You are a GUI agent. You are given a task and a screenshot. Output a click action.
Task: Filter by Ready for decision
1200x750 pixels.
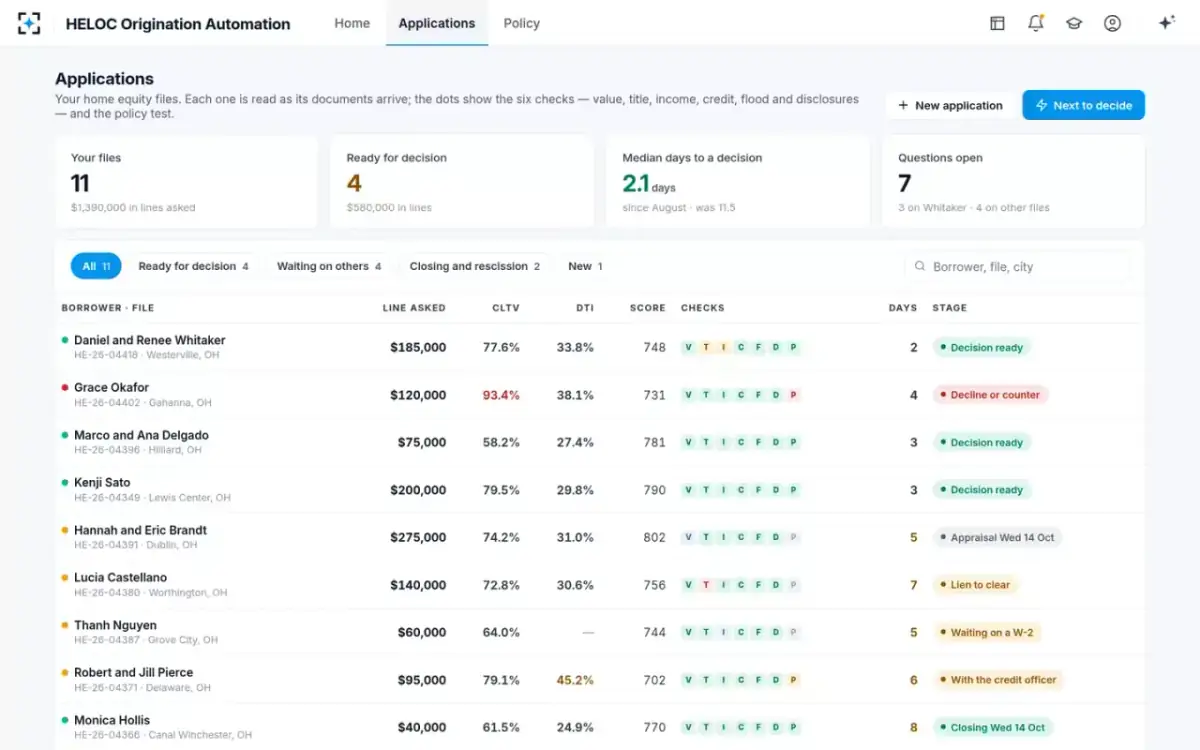(193, 266)
